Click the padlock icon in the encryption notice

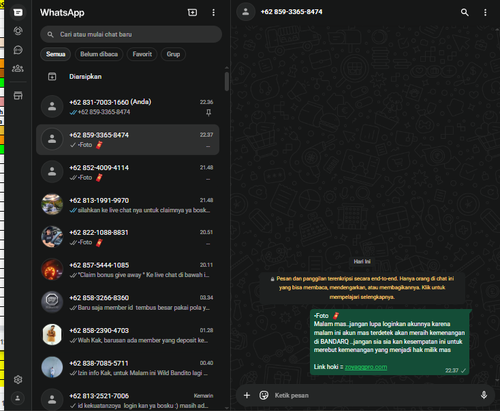[x=272, y=279]
